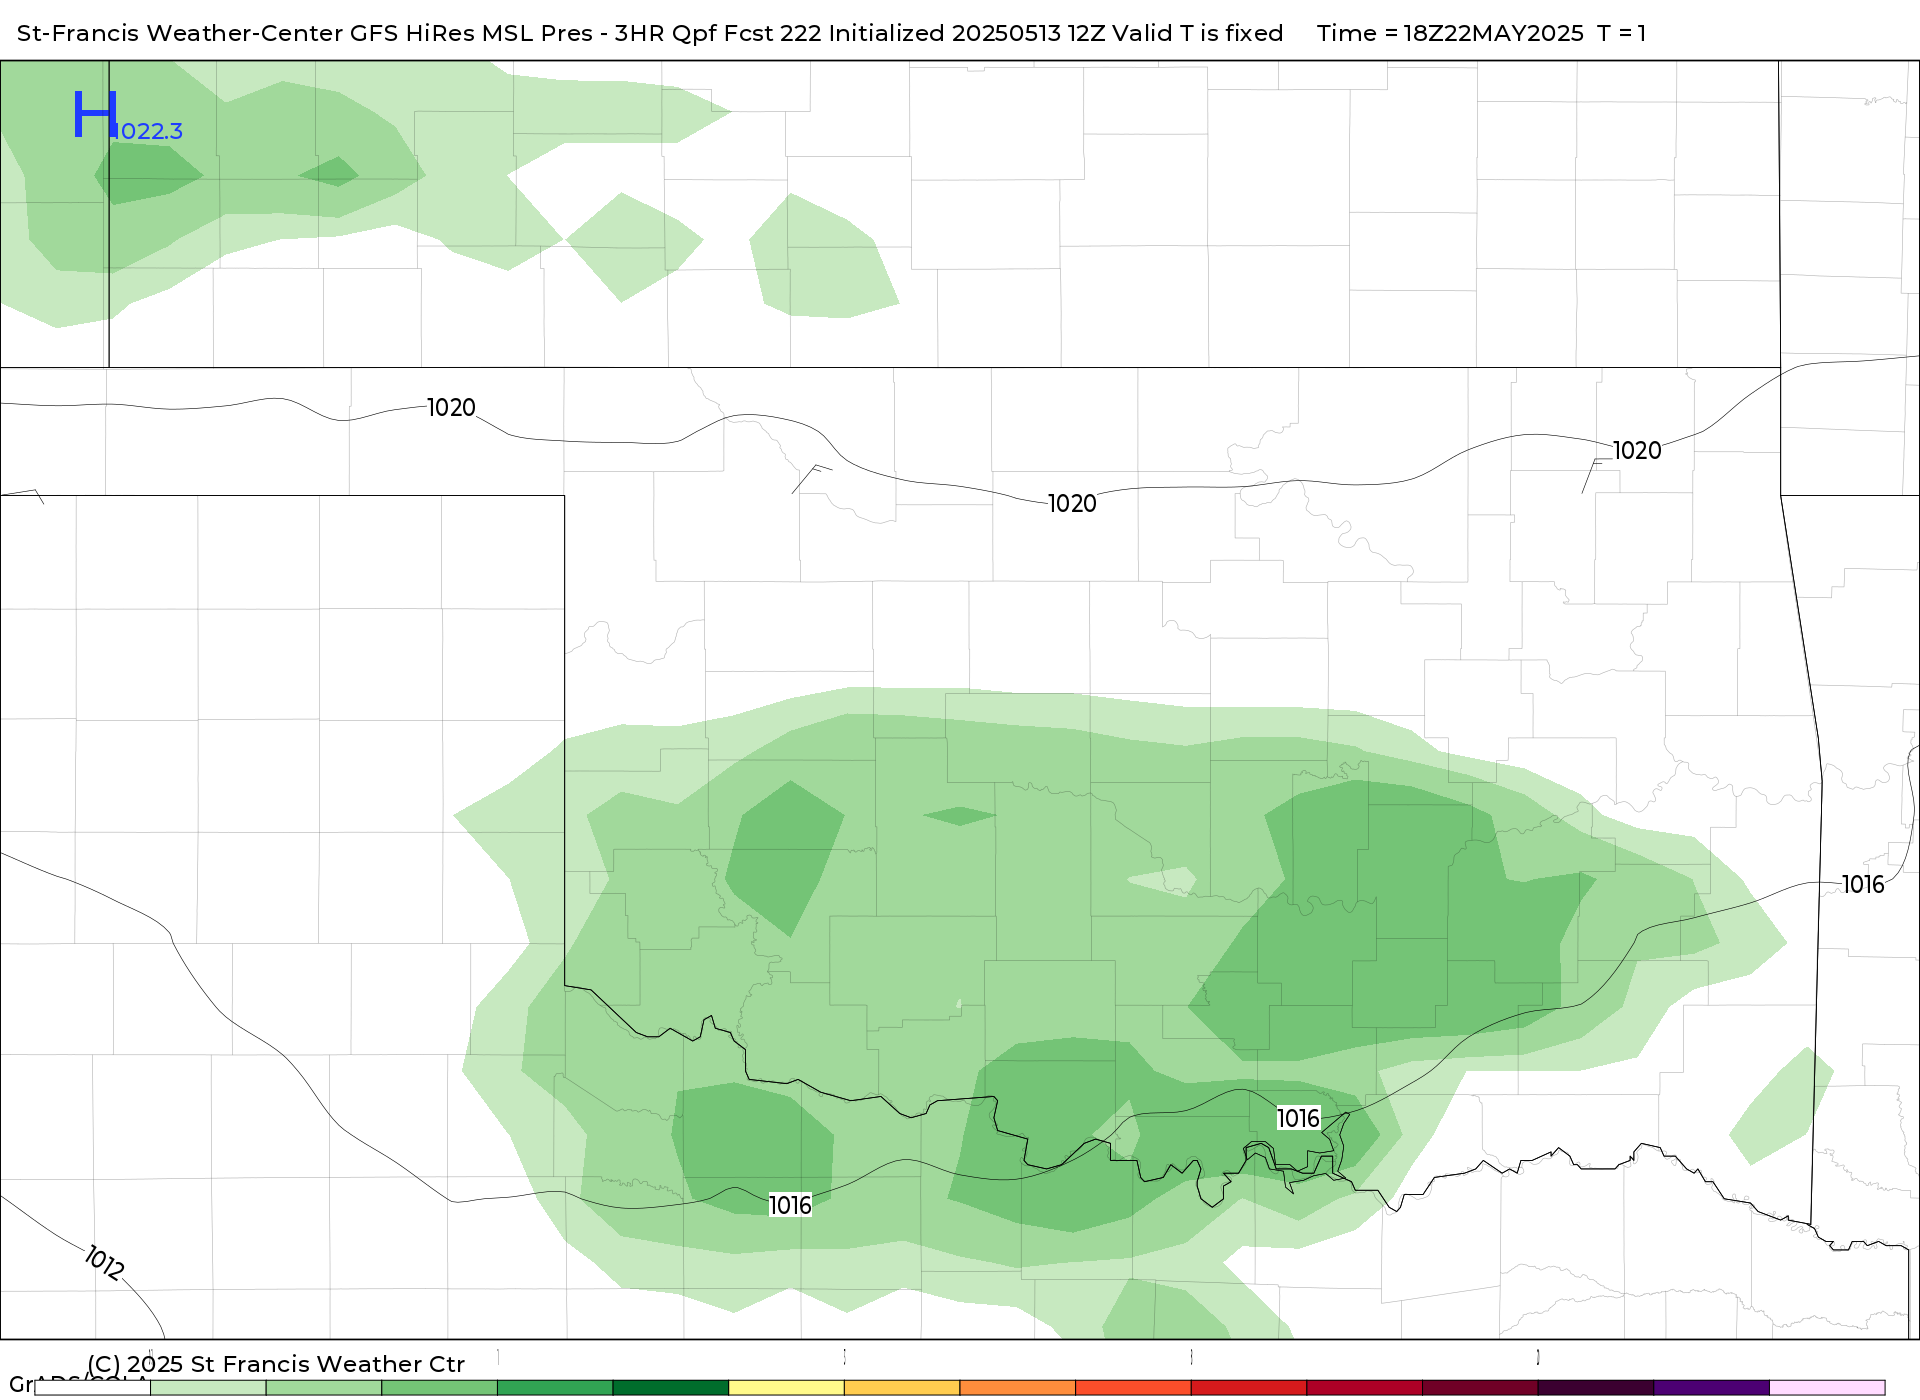The height and width of the screenshot is (1400, 1920).
Task: Select the palest green legend swatch
Action: tap(208, 1388)
